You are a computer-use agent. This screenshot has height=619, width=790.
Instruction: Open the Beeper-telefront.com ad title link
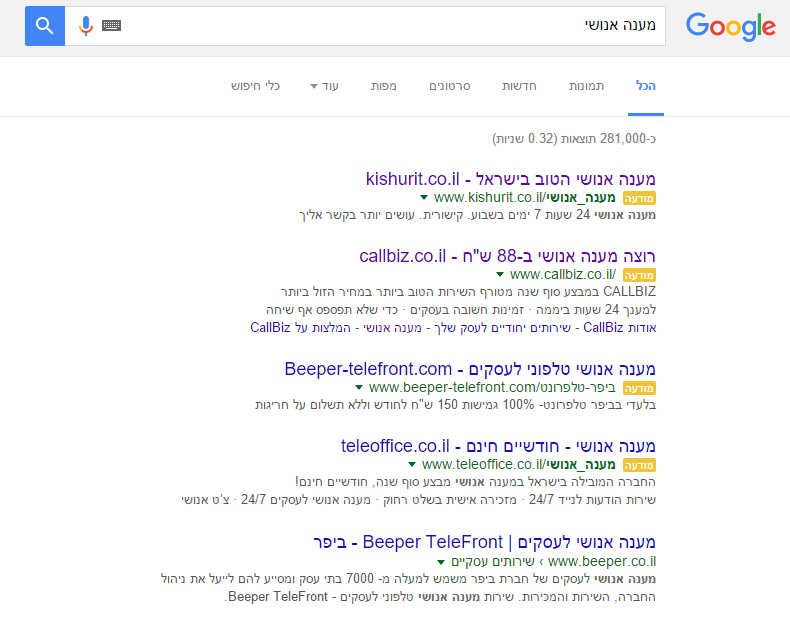click(470, 369)
